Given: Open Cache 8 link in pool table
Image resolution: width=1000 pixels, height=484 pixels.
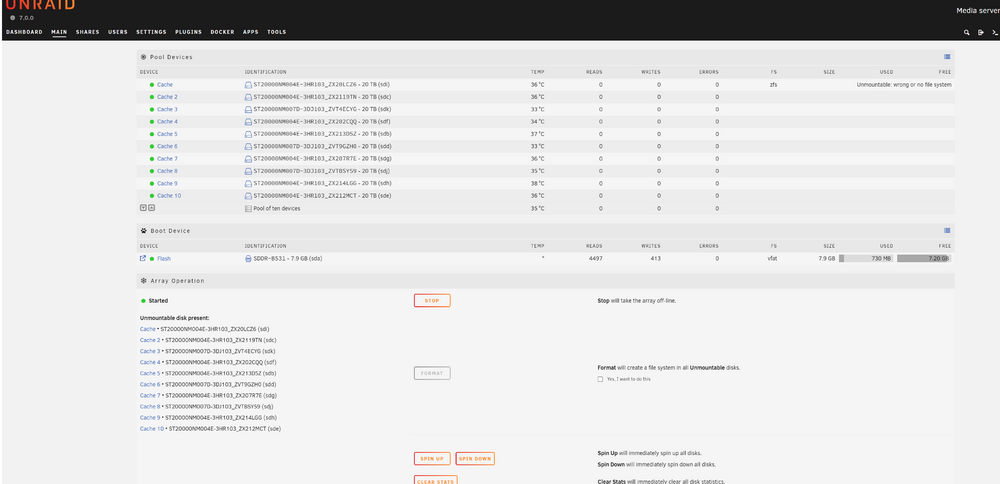Looking at the screenshot, I should click(x=167, y=171).
